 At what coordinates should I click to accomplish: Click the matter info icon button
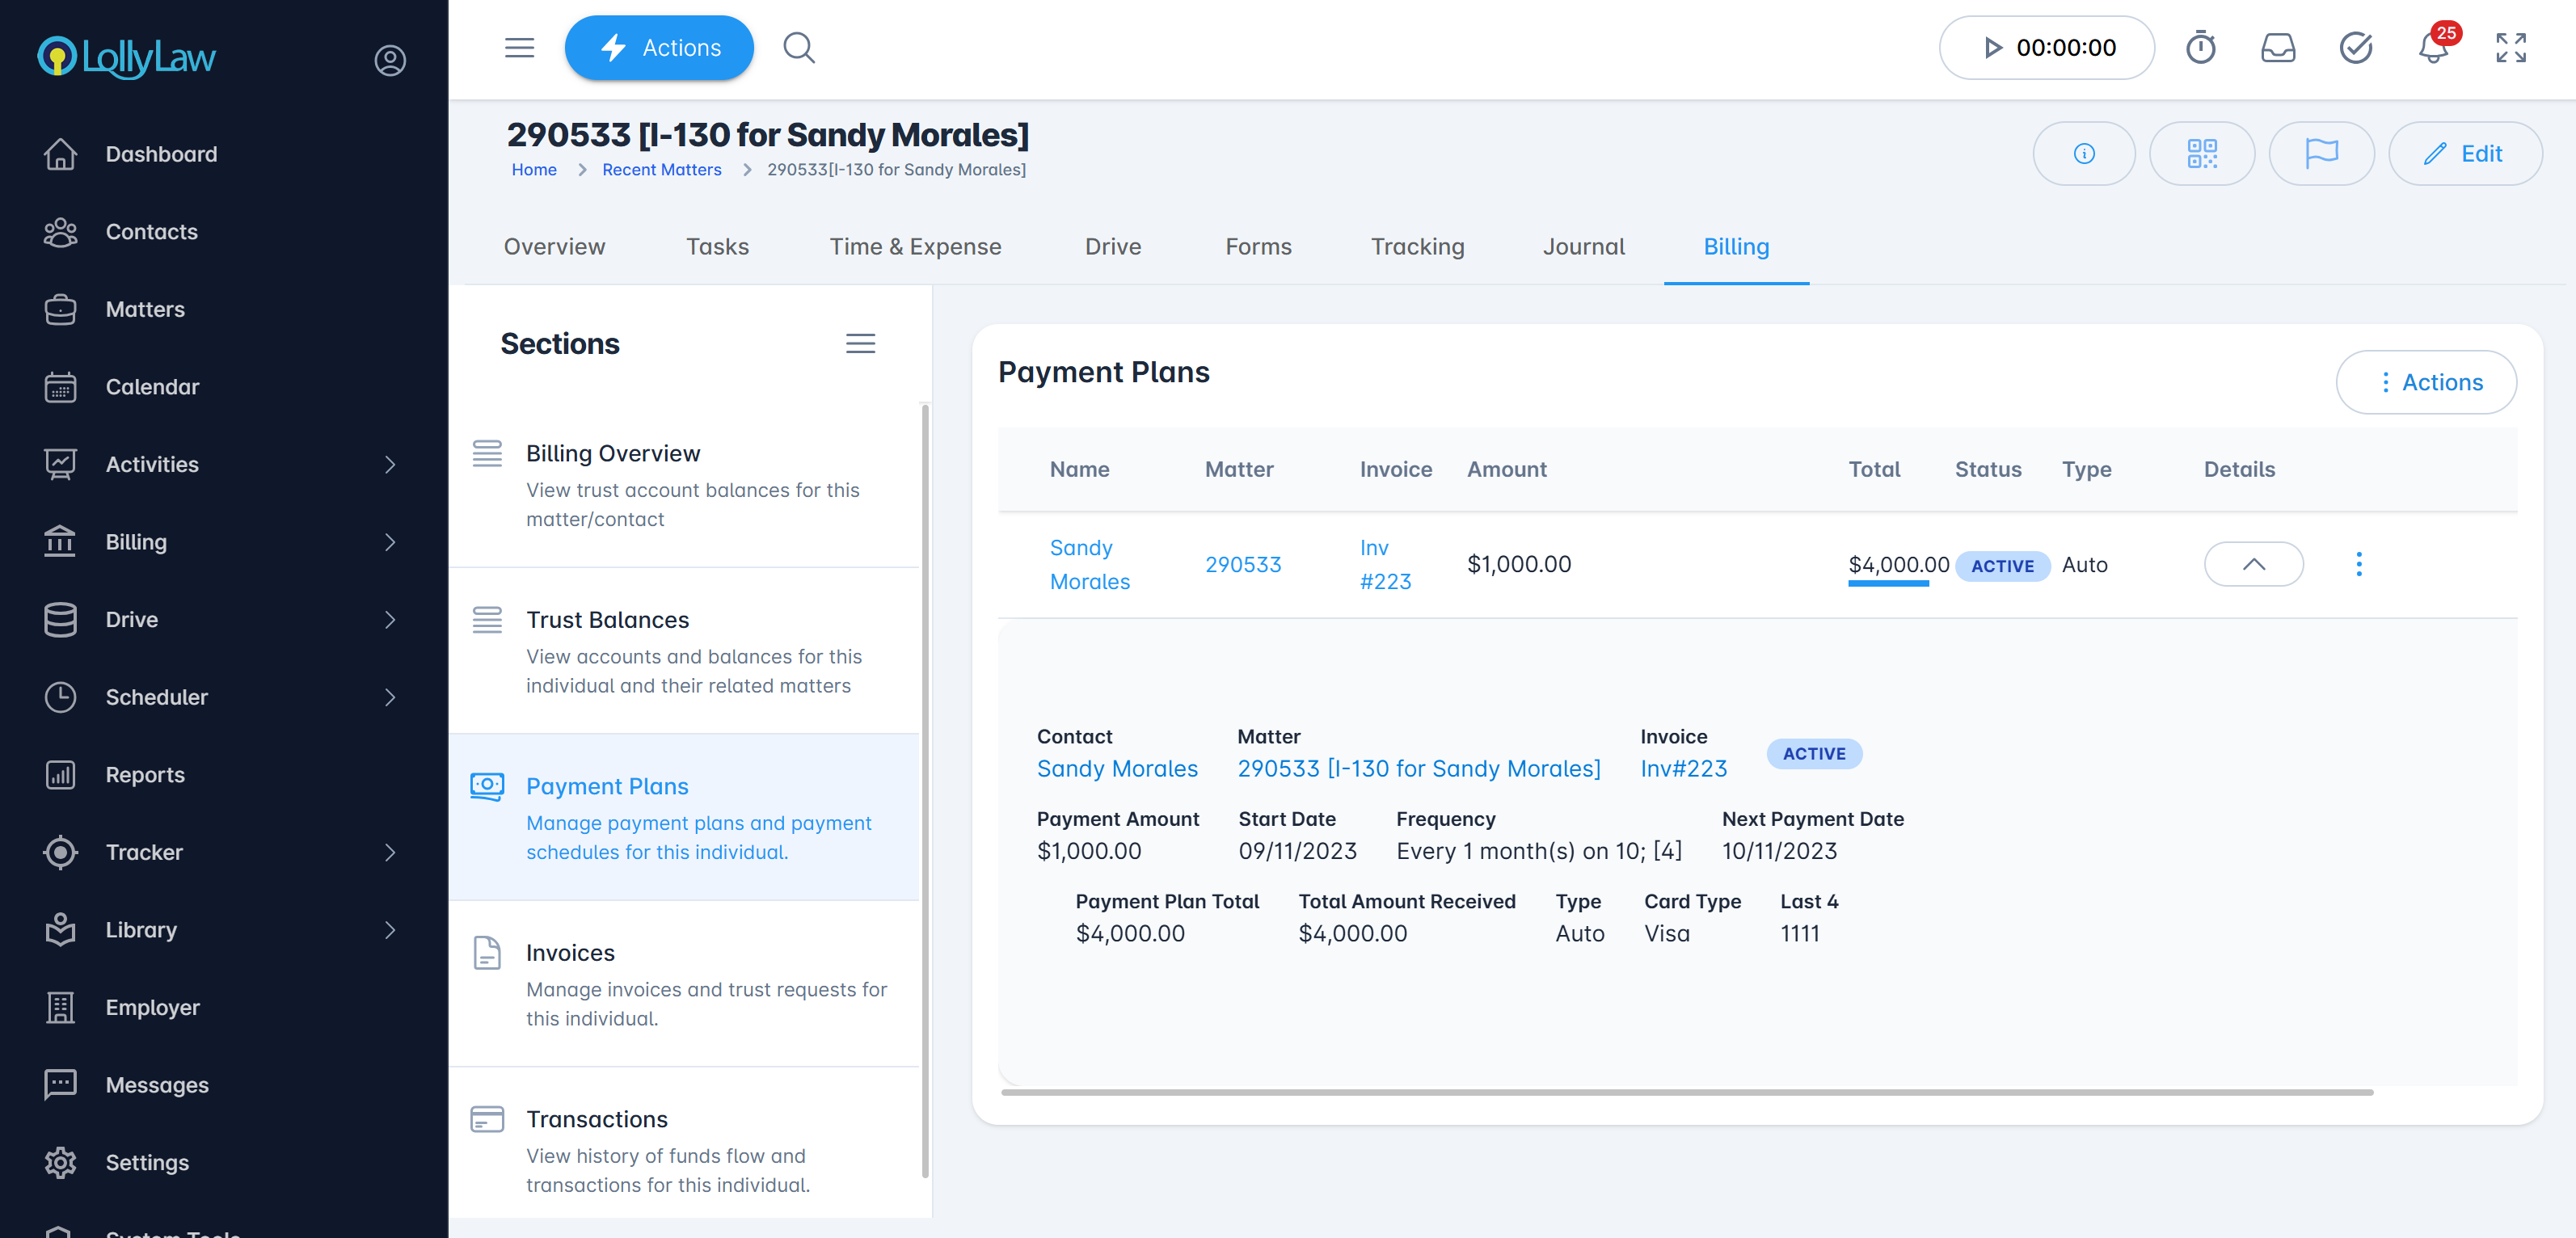point(2083,153)
